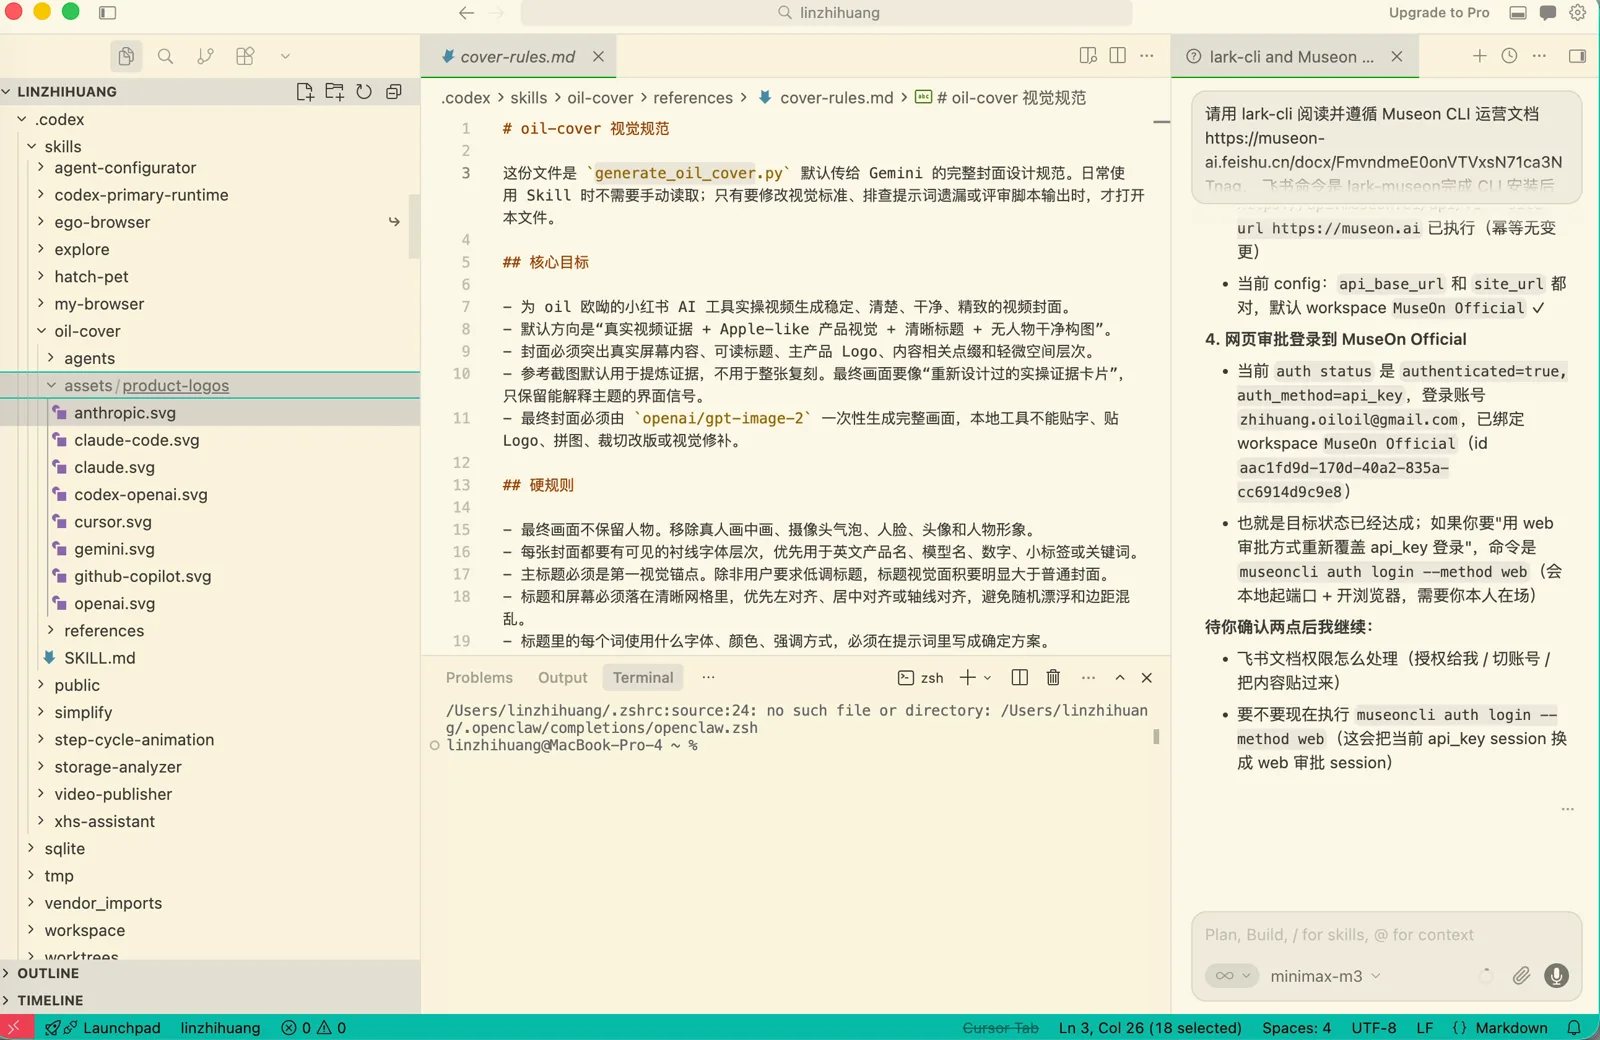Viewport: 1600px width, 1040px height.
Task: Switch to the Problems tab
Action: [479, 678]
